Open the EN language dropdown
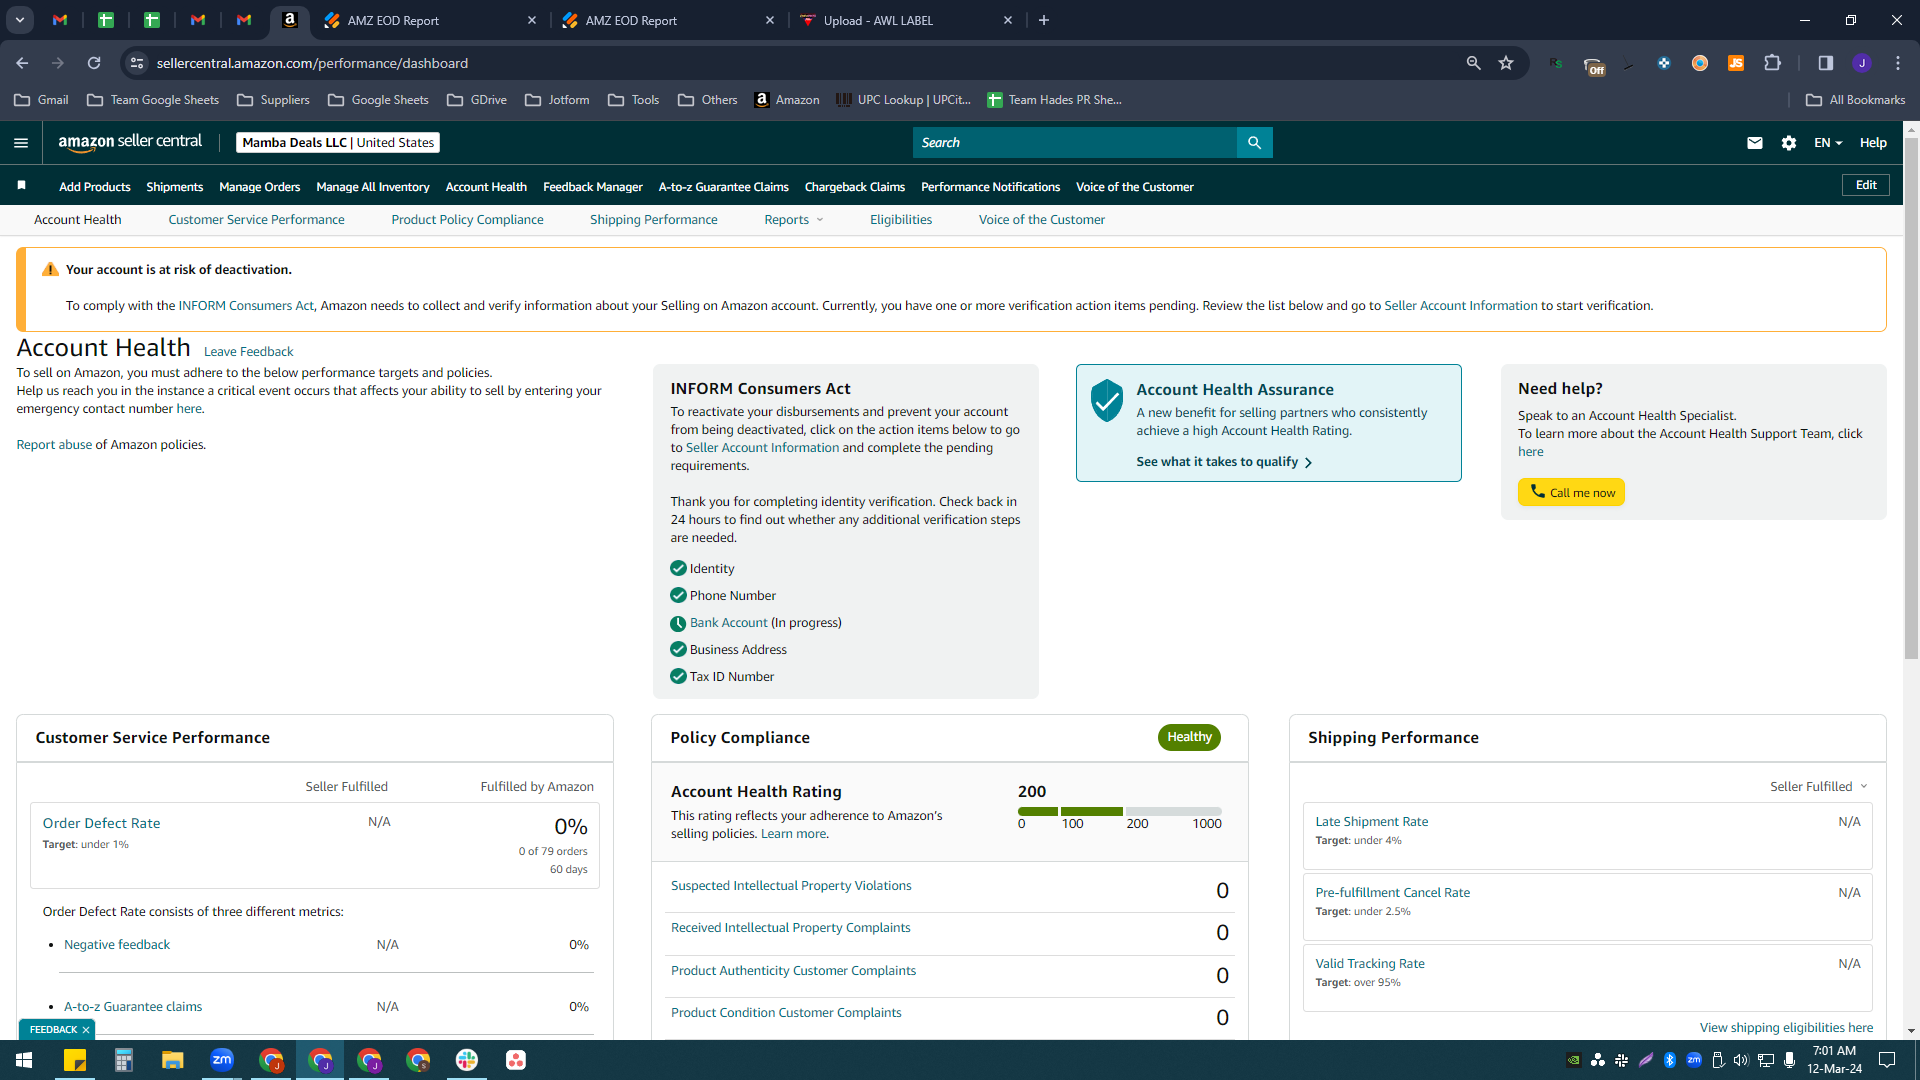 (x=1828, y=143)
